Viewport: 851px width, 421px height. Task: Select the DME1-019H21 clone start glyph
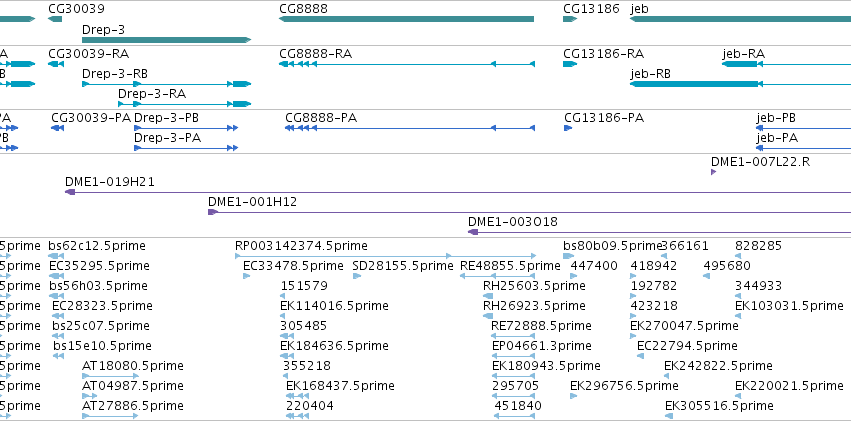(x=70, y=192)
